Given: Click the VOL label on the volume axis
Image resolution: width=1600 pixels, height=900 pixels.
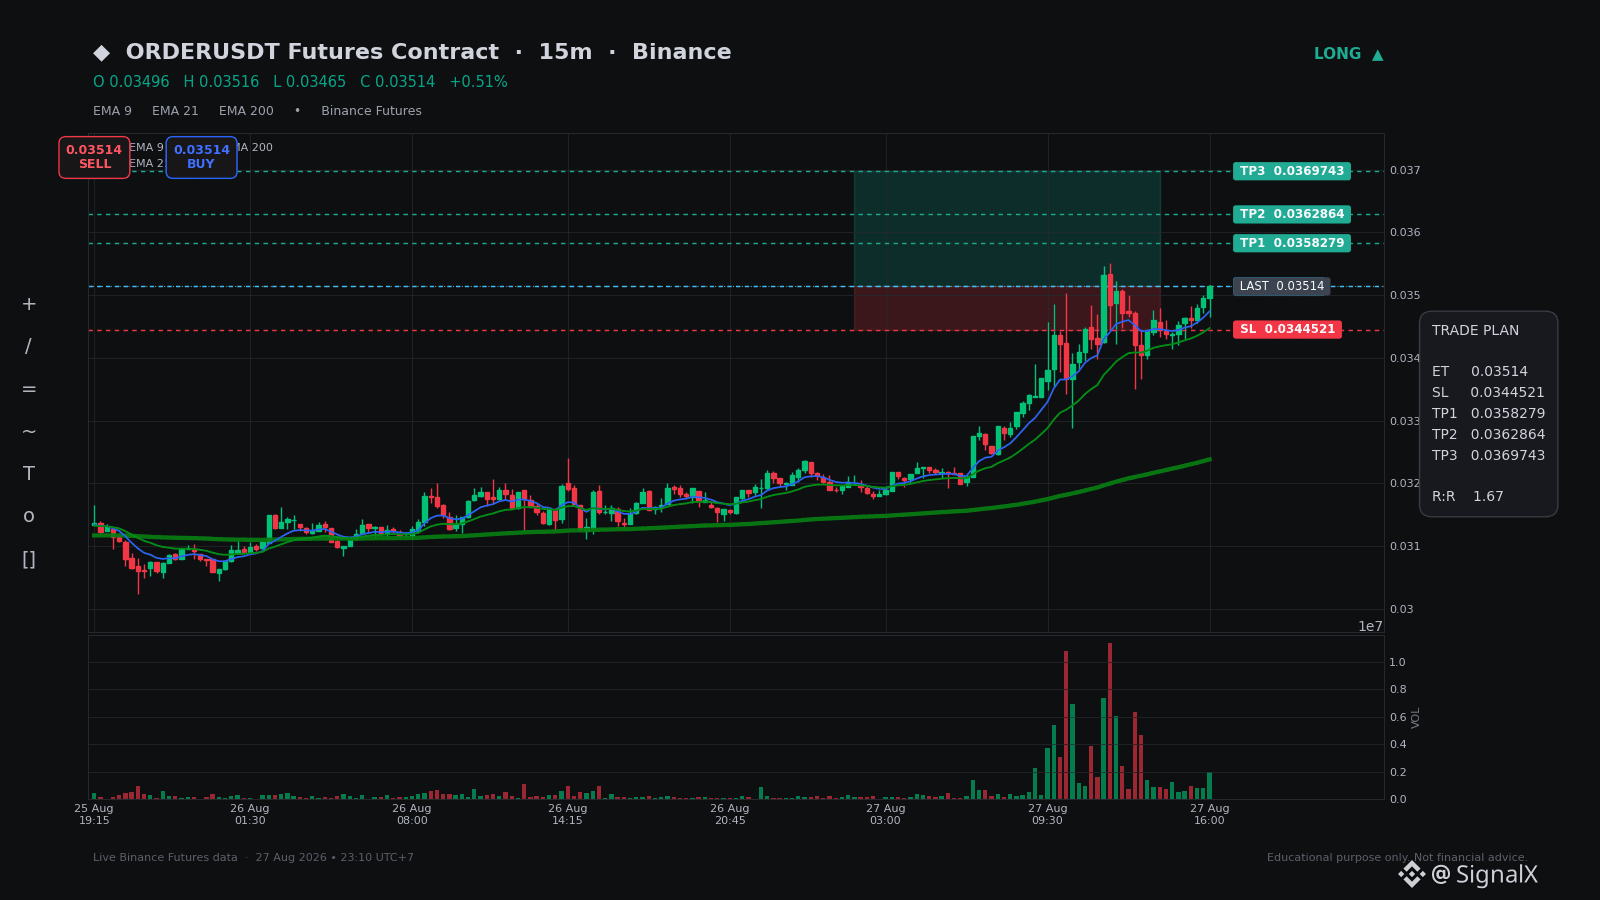Looking at the screenshot, I should point(1416,717).
